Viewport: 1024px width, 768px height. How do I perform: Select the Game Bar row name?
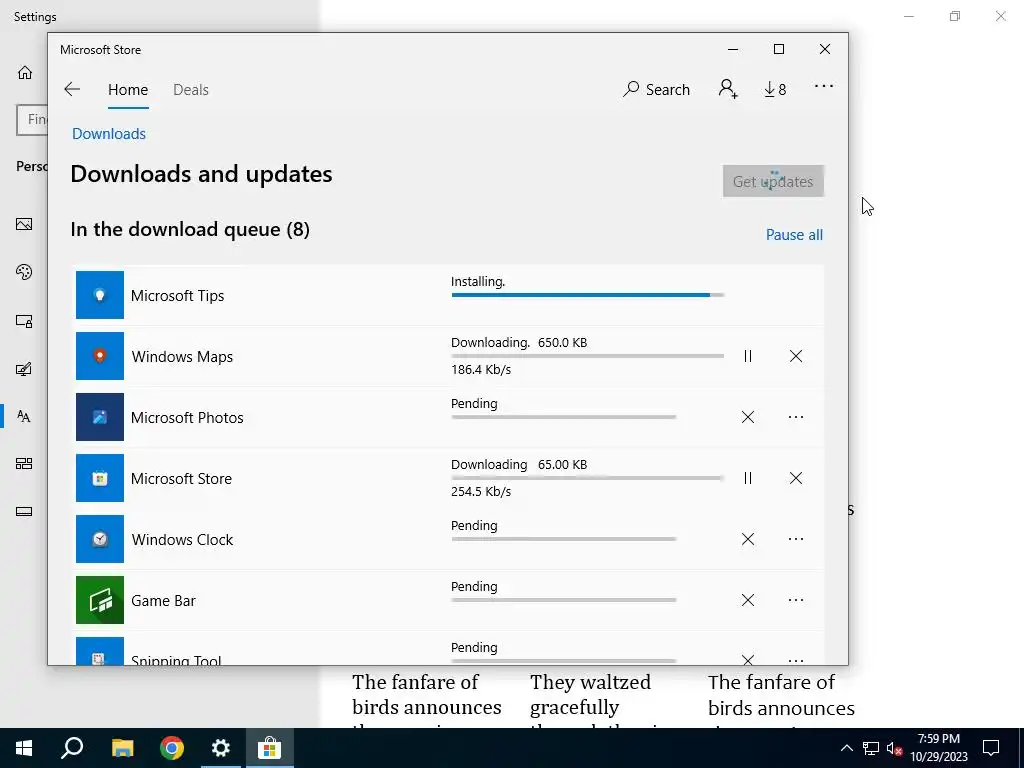(x=163, y=601)
